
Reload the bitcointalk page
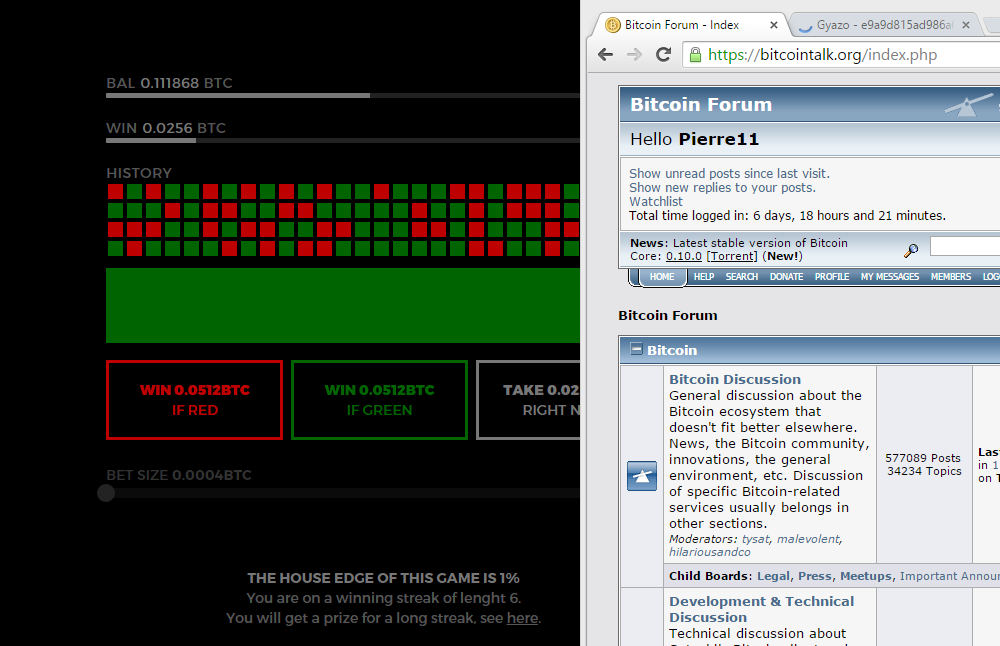point(663,54)
